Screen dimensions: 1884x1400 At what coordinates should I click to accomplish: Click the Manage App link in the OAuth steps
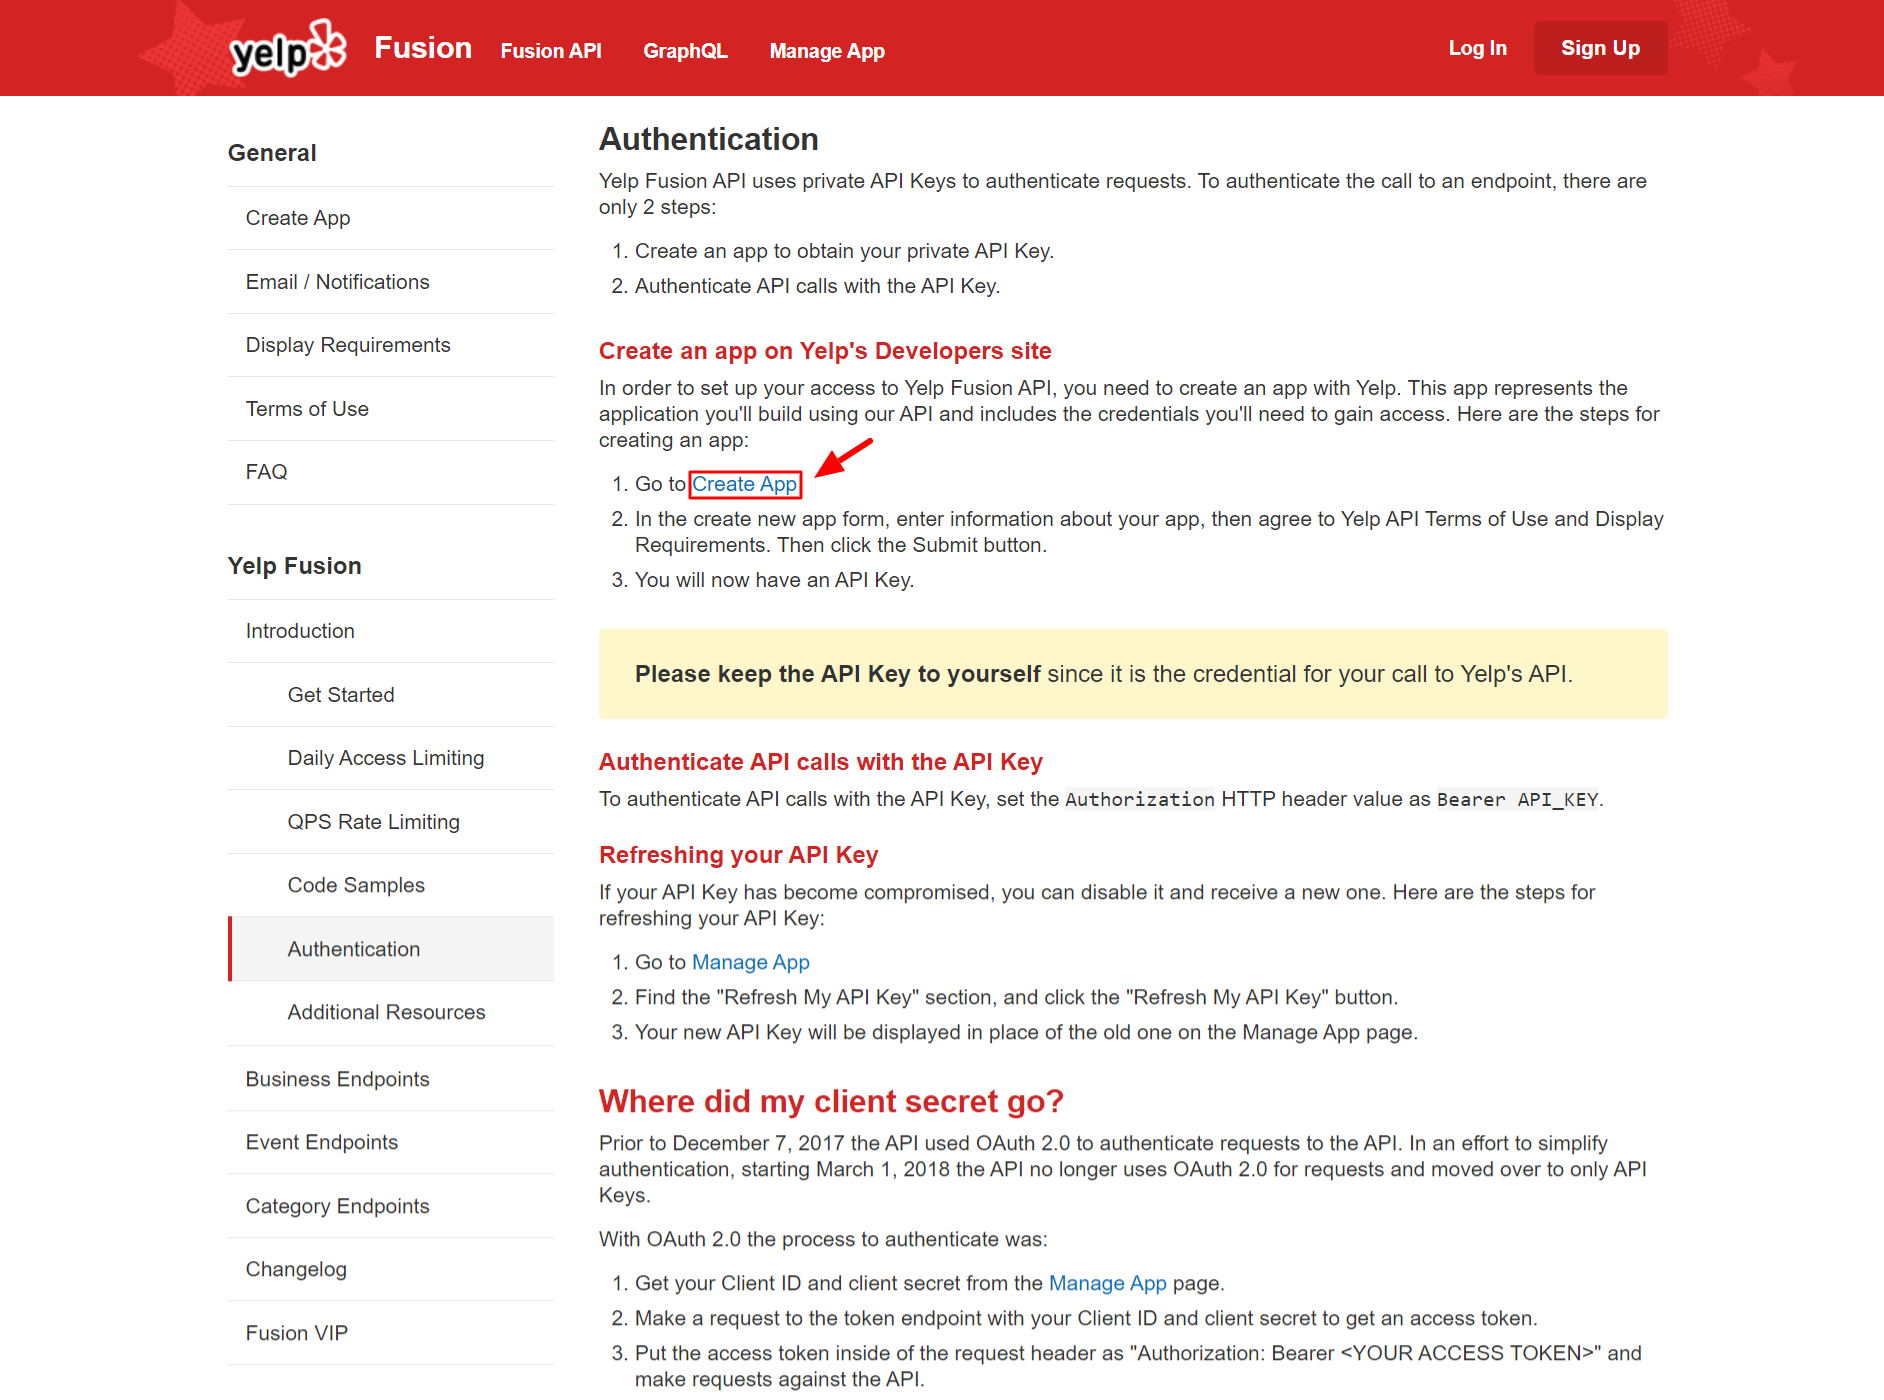[1108, 1283]
